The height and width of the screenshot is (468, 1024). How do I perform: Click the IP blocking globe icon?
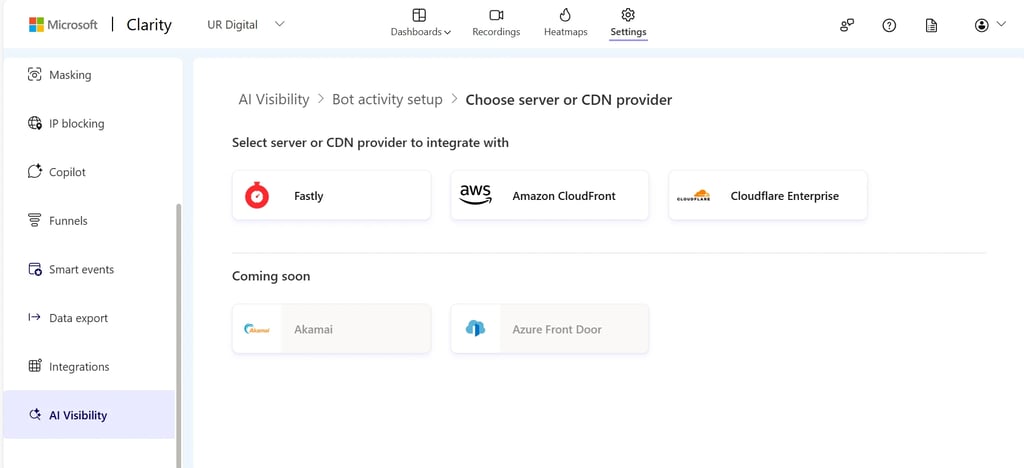[35, 123]
